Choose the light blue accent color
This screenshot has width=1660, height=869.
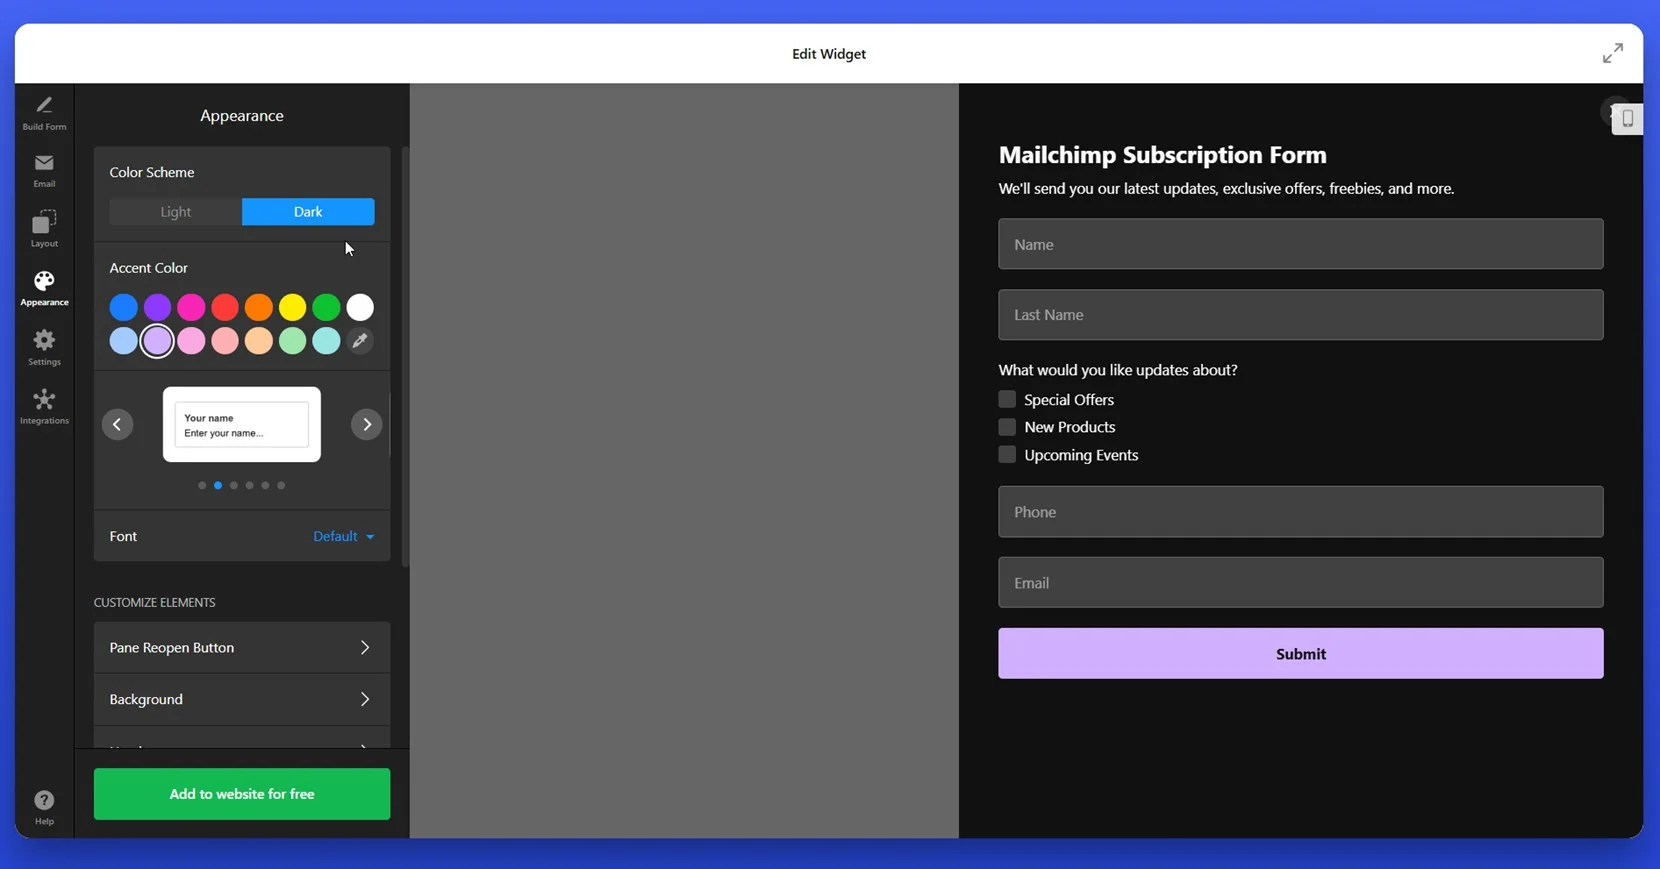[124, 341]
